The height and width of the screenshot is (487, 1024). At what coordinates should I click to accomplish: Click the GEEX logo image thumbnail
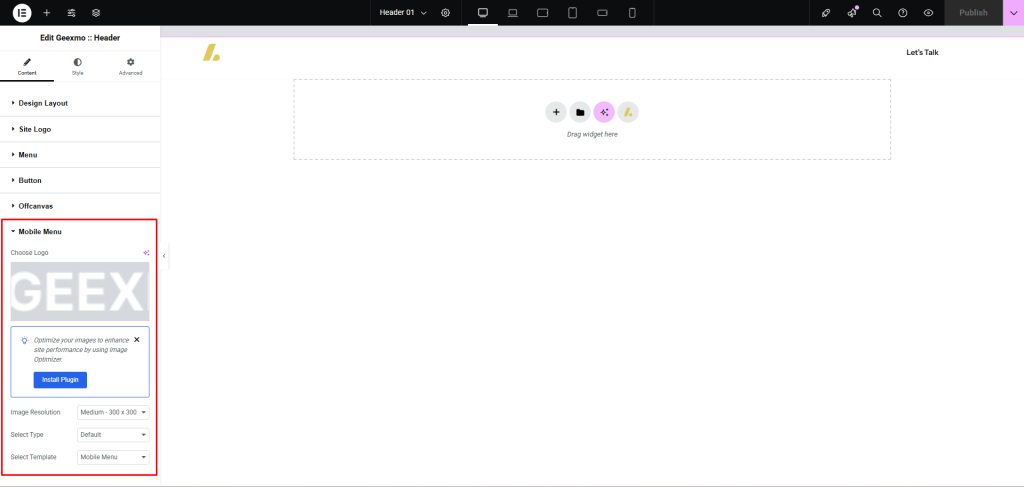click(x=80, y=292)
